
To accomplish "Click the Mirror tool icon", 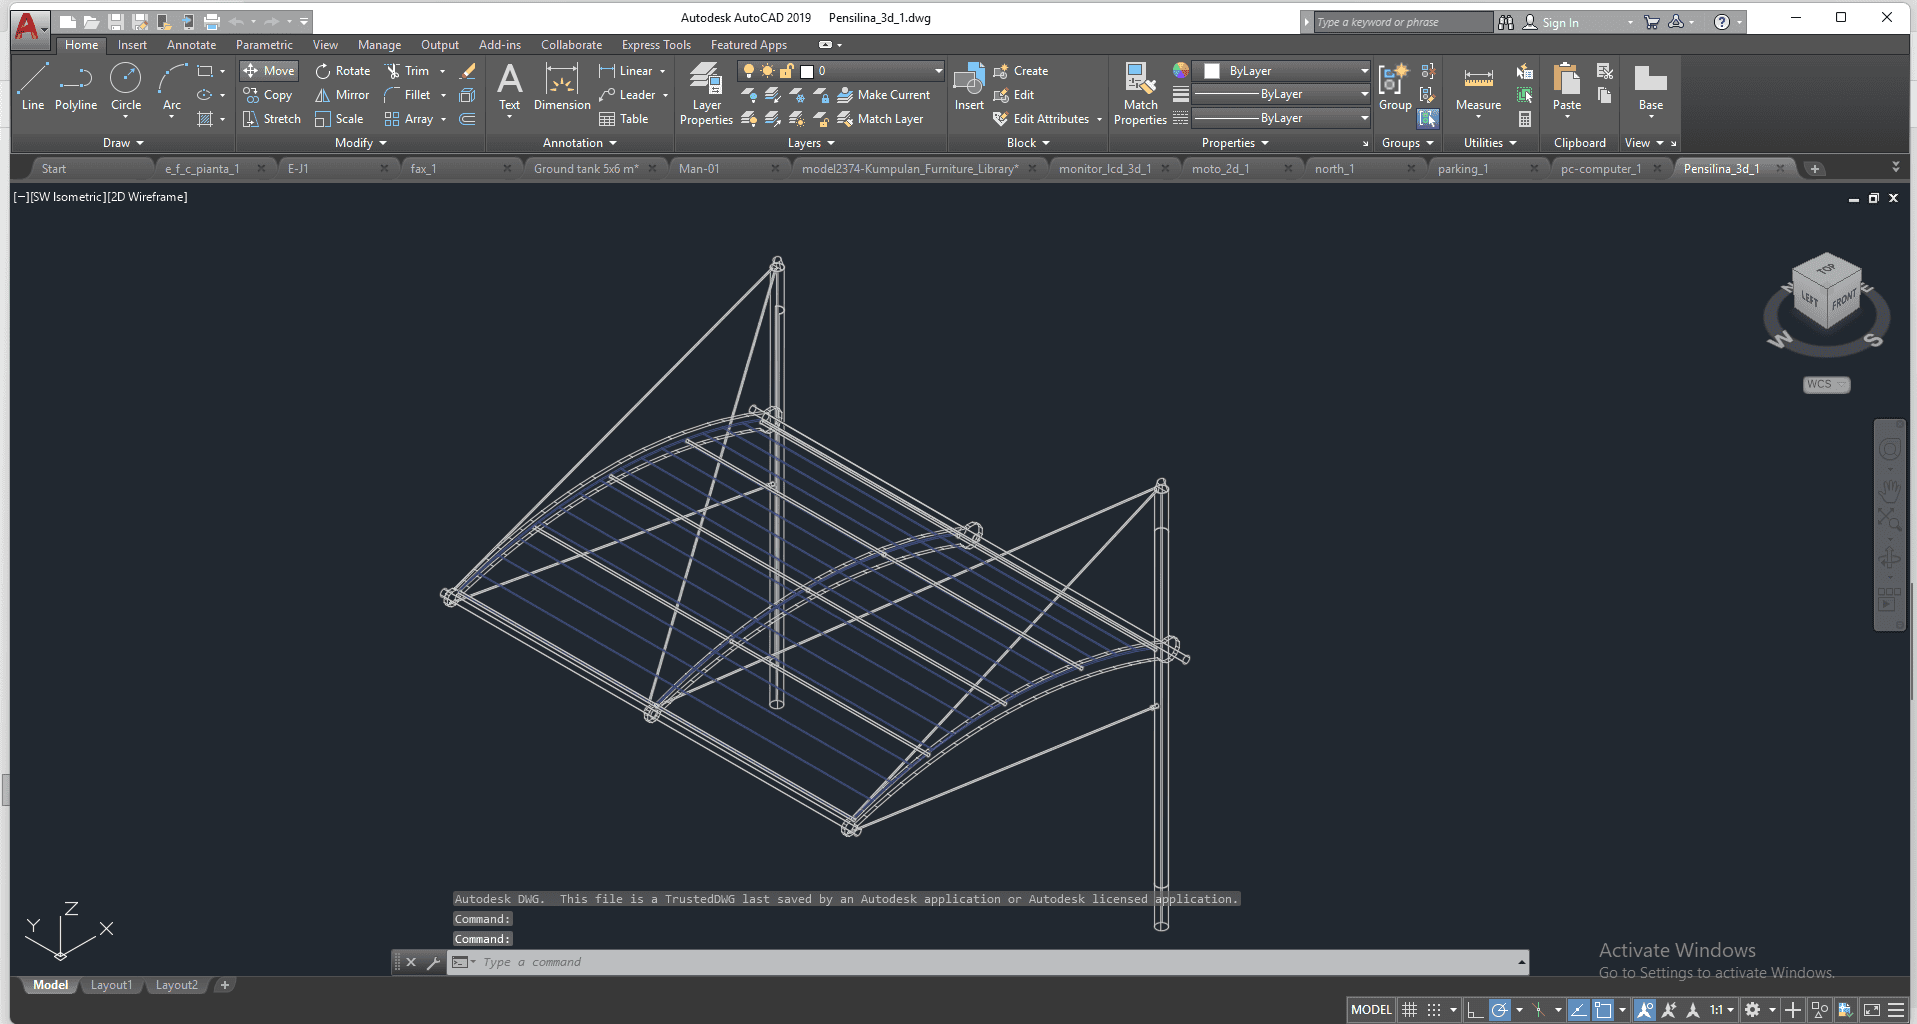I will click(x=322, y=95).
